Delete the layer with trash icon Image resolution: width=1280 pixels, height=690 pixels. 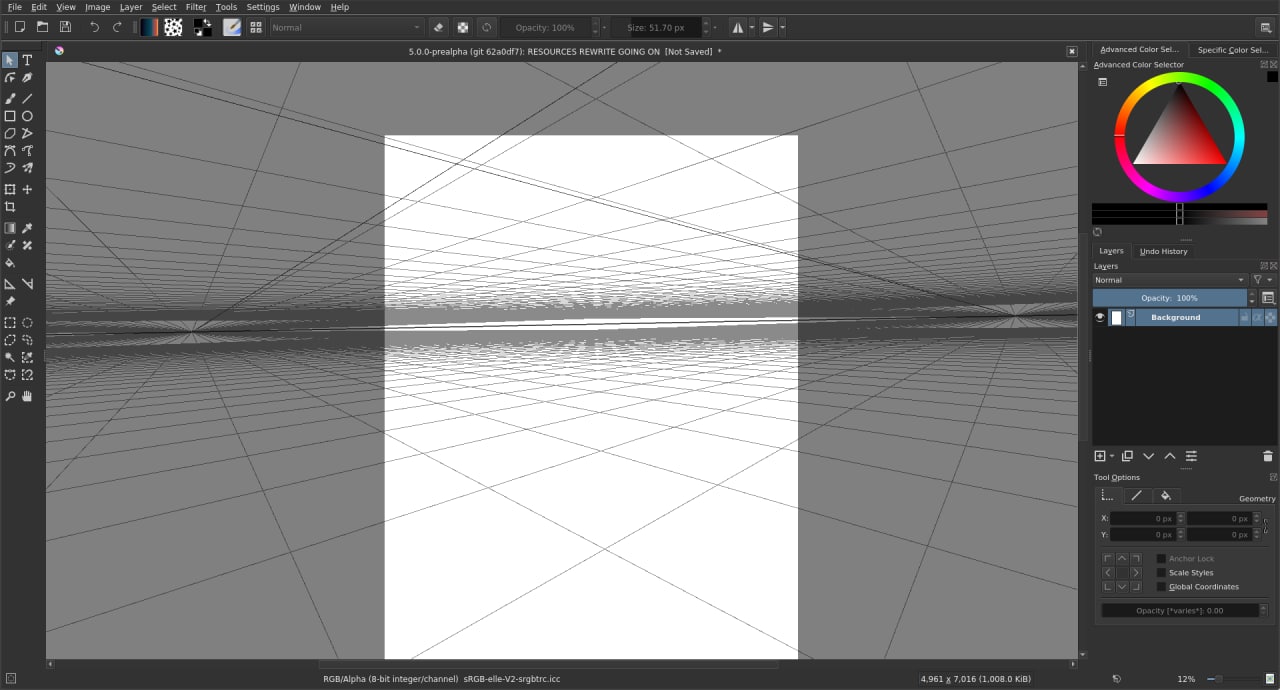point(1268,456)
